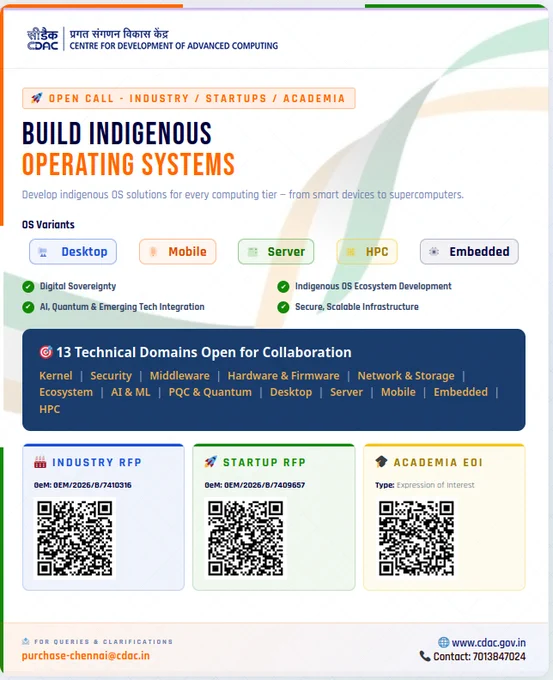Screen dimensions: 553x680
Task: Click the check beside Secure, Scalable Infrastructure
Action: click(283, 307)
